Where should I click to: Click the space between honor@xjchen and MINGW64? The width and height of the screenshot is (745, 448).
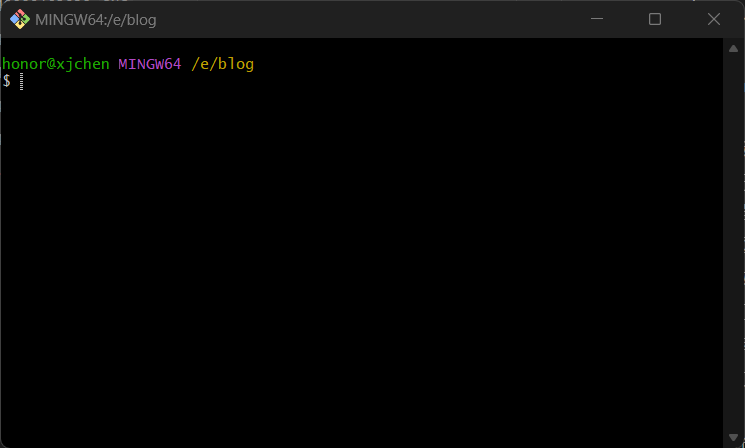click(x=114, y=64)
